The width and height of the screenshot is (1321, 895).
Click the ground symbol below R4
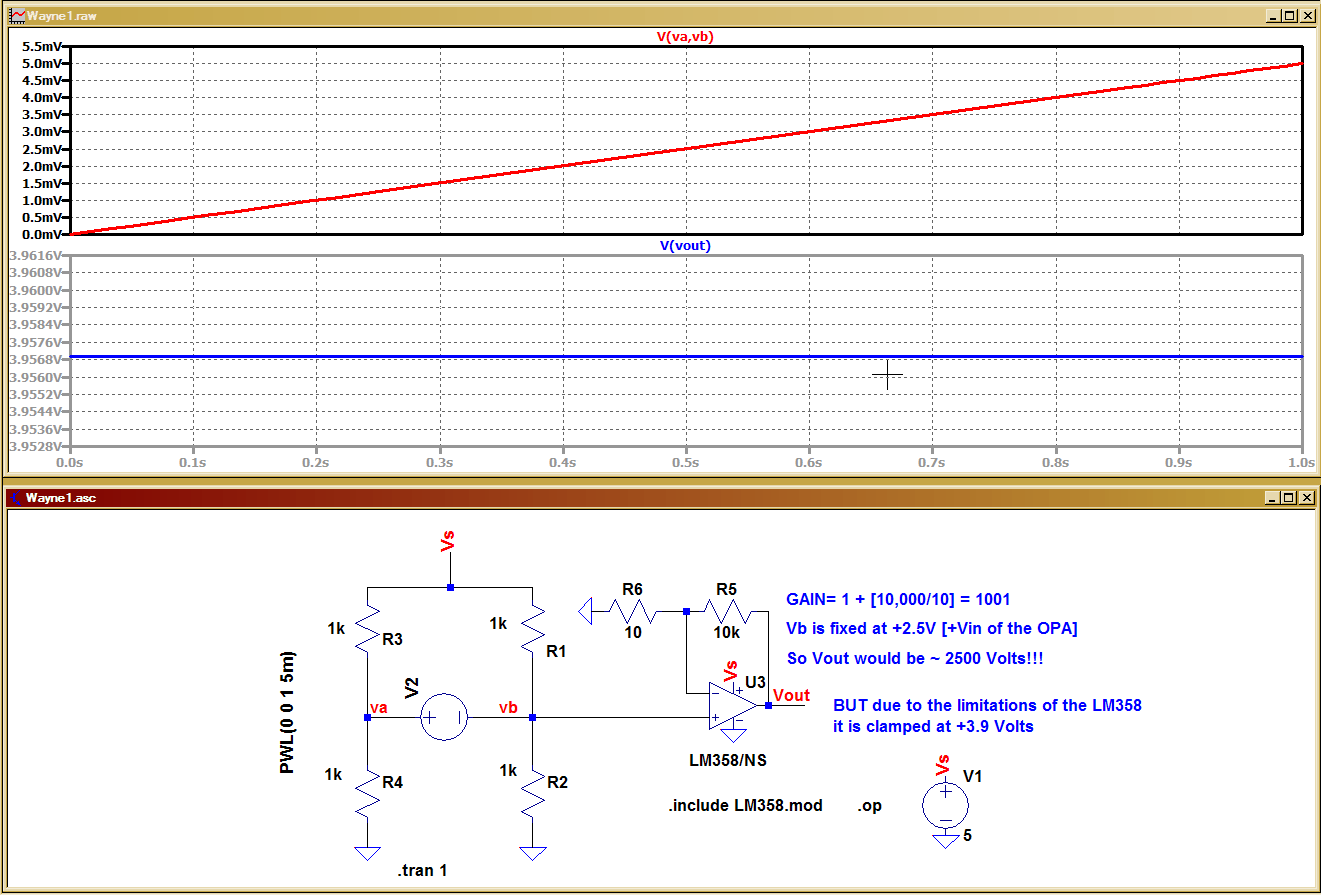click(x=368, y=853)
